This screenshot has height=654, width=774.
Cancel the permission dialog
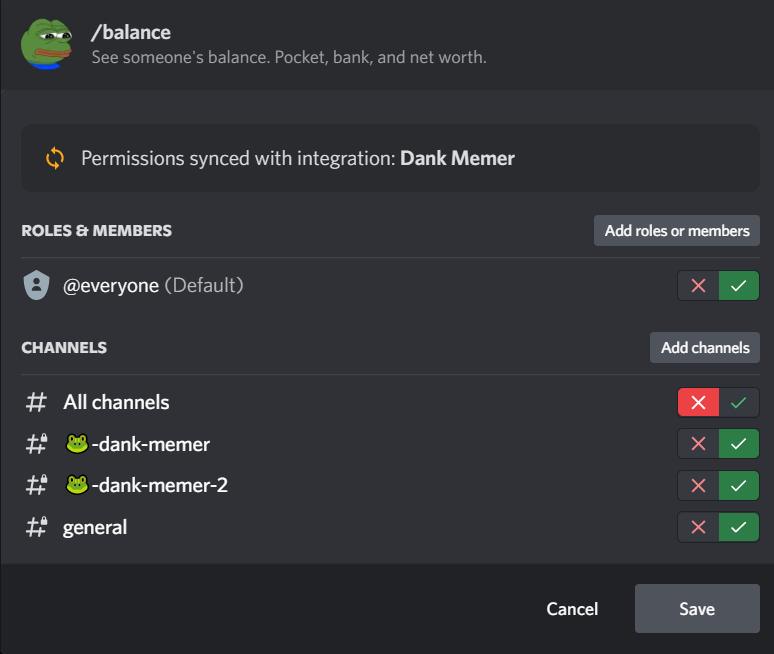pyautogui.click(x=572, y=609)
